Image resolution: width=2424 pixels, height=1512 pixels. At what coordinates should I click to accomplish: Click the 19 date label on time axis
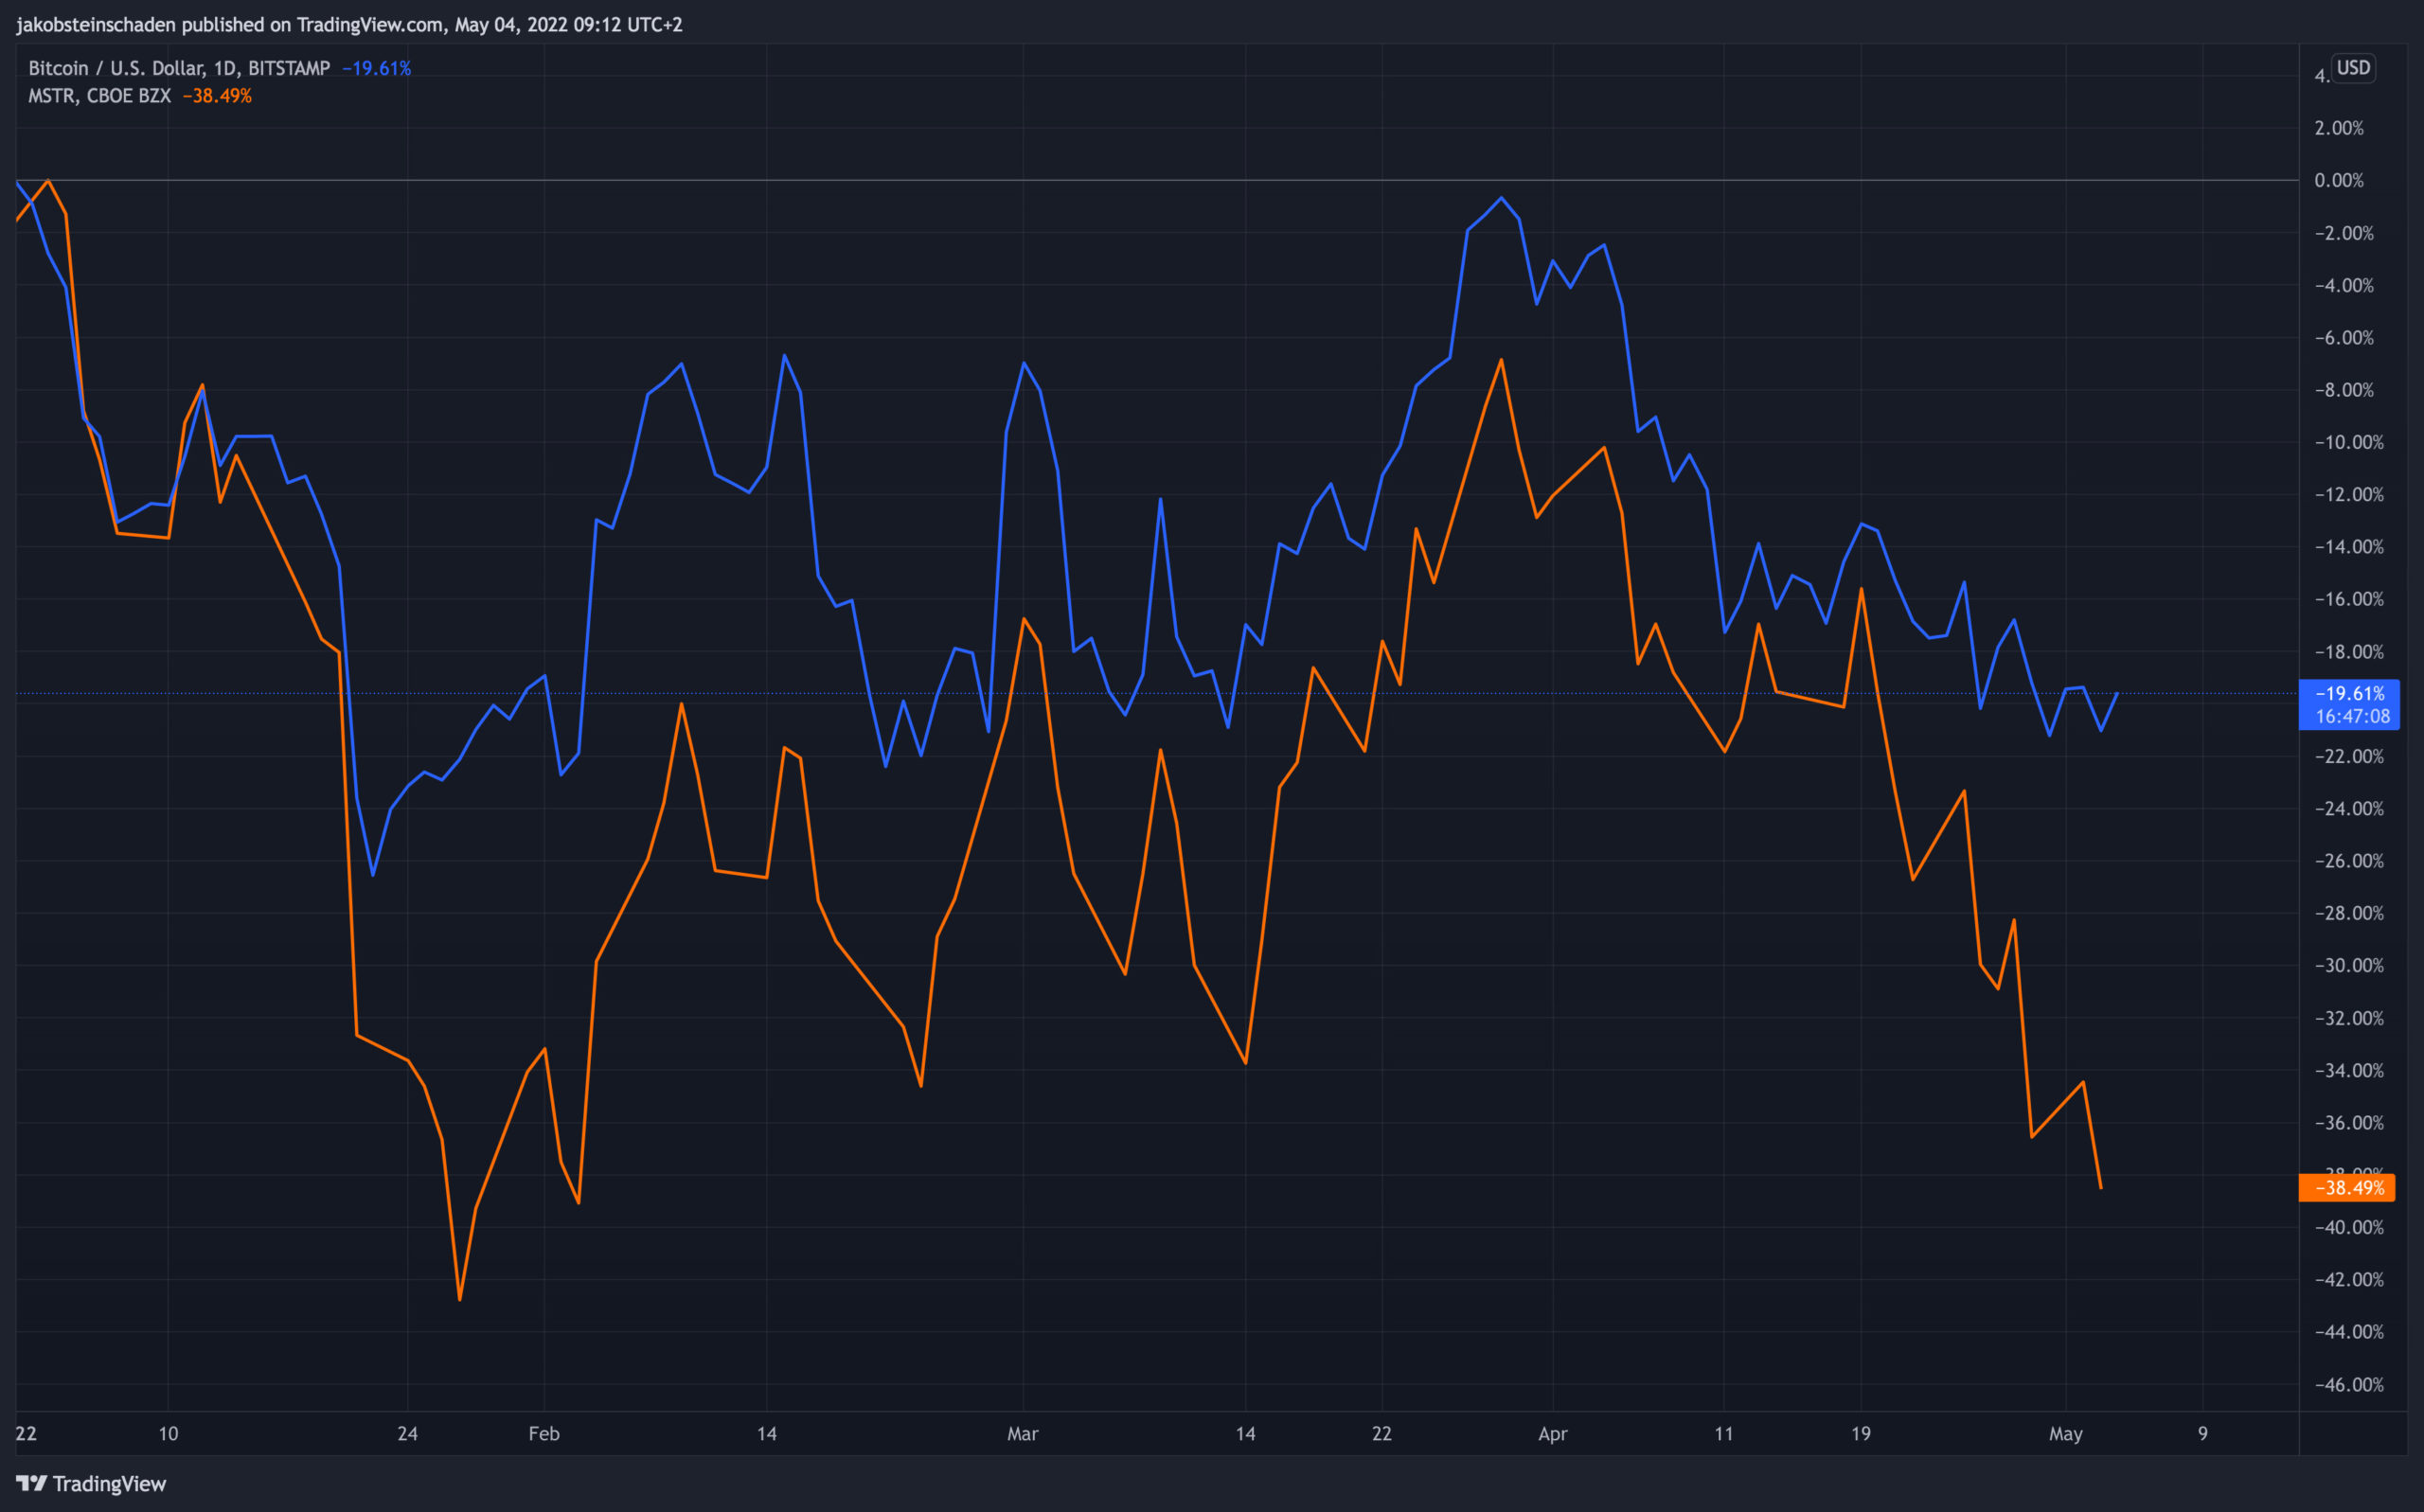coord(1860,1433)
